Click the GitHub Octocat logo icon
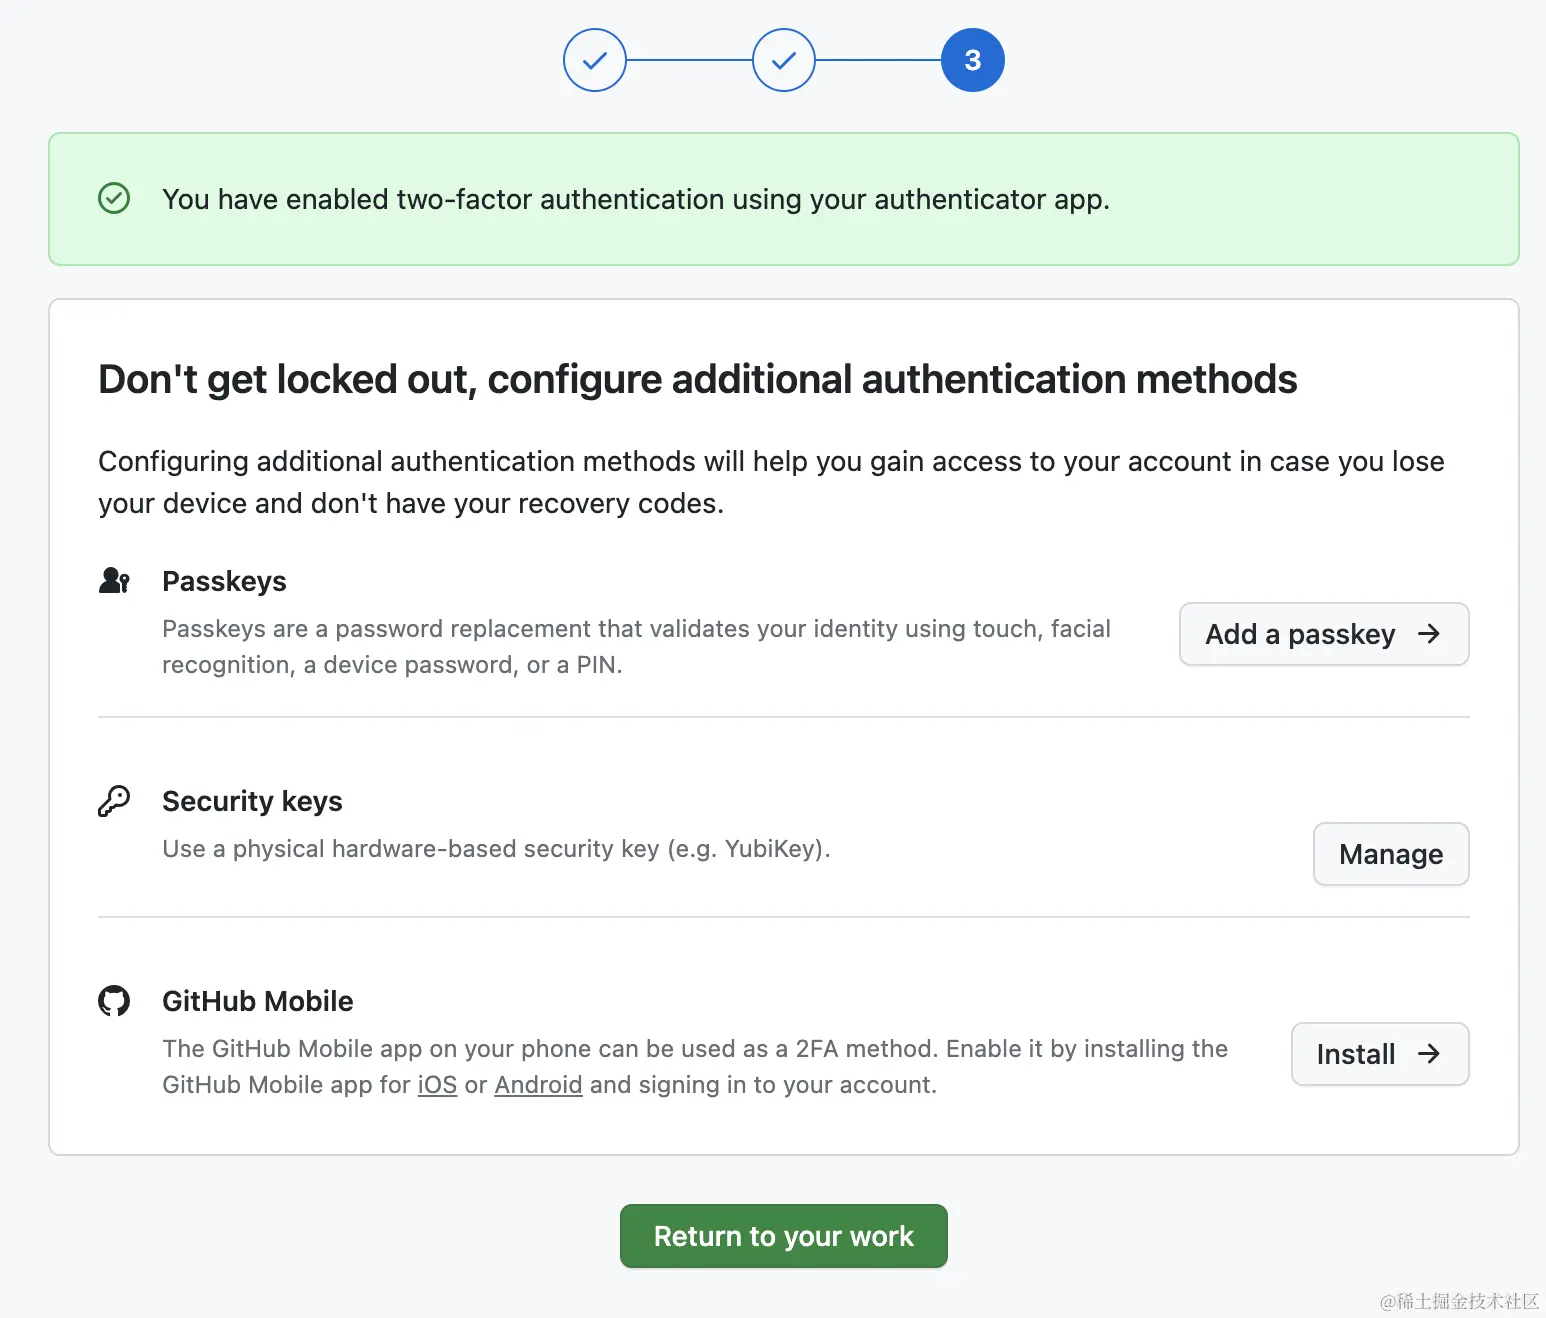The height and width of the screenshot is (1318, 1546). 114,1001
